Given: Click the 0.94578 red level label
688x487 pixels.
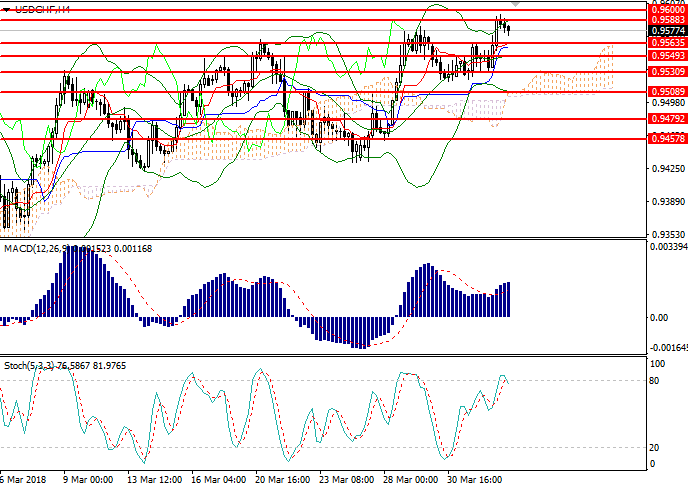Looking at the screenshot, I should 662,138.
